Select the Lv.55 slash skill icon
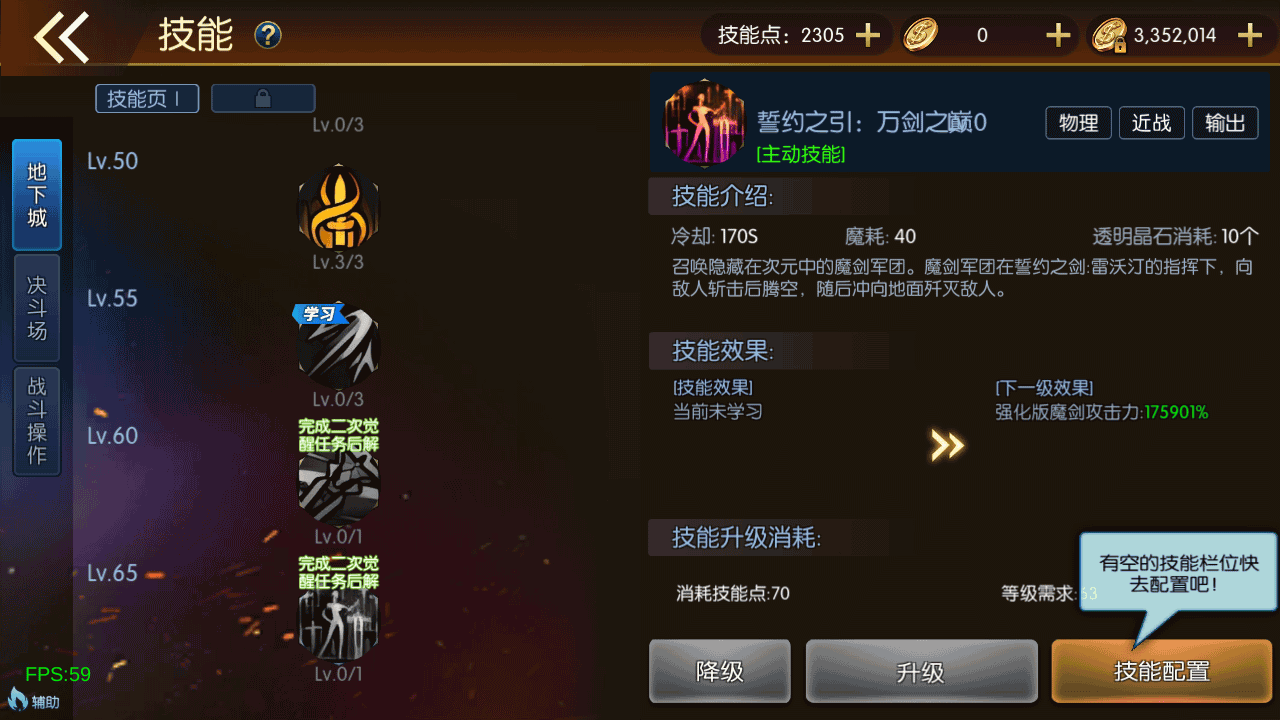The height and width of the screenshot is (720, 1280). (x=339, y=347)
